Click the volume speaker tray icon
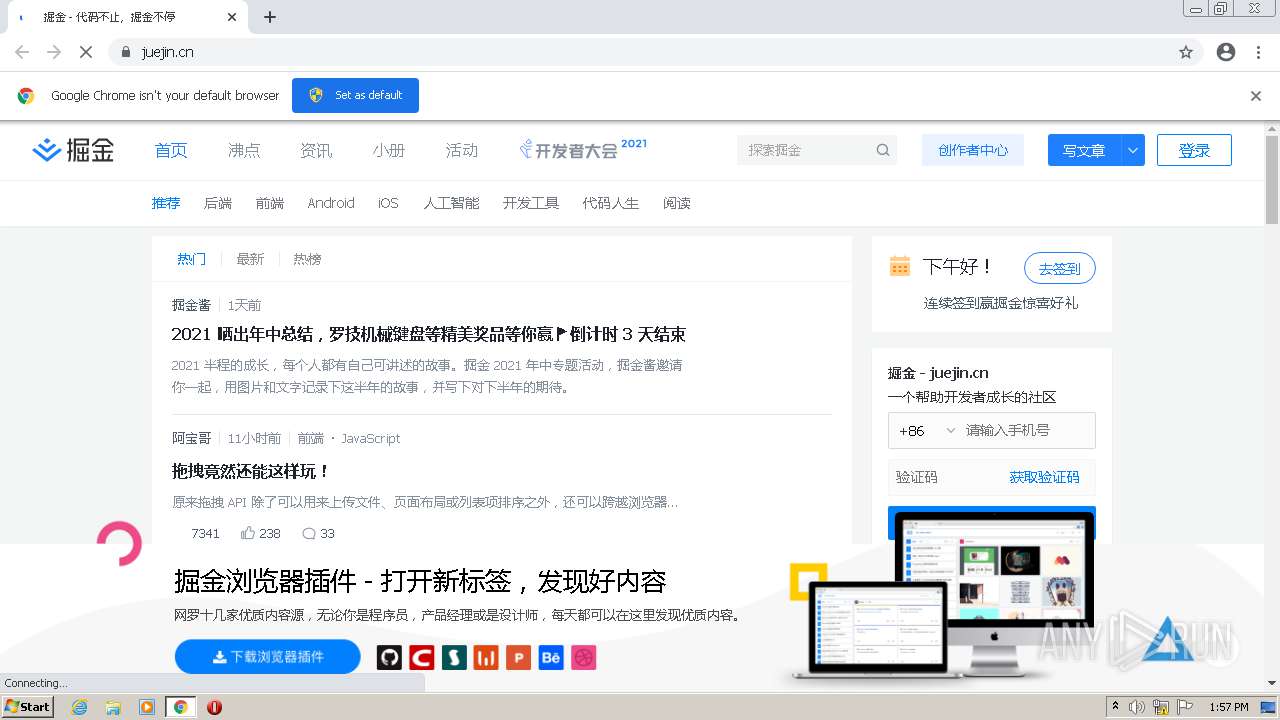The height and width of the screenshot is (720, 1280). (1137, 707)
